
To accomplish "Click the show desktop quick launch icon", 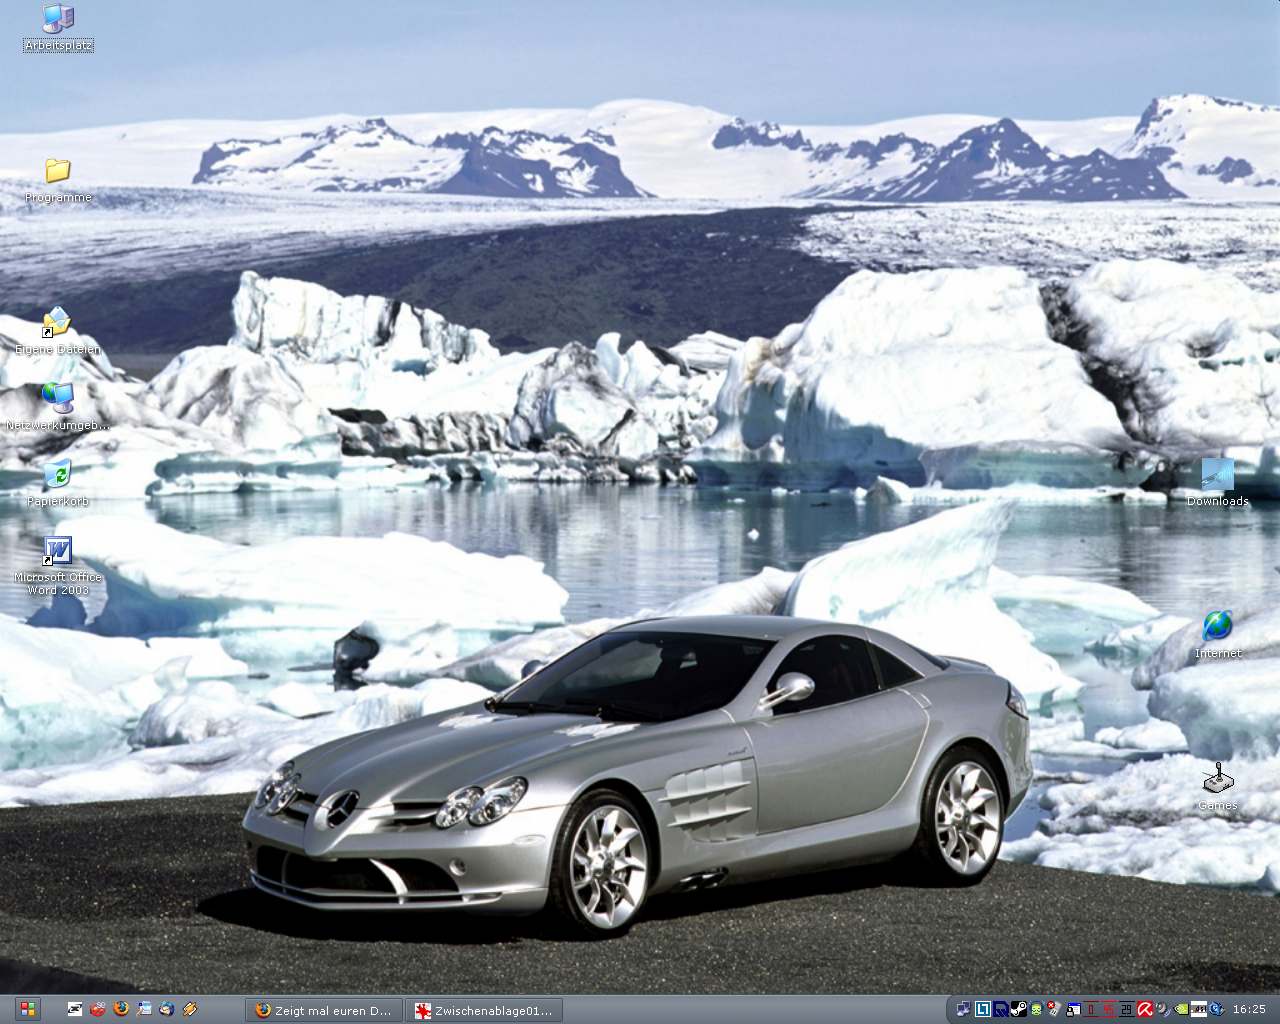I will click(144, 1009).
